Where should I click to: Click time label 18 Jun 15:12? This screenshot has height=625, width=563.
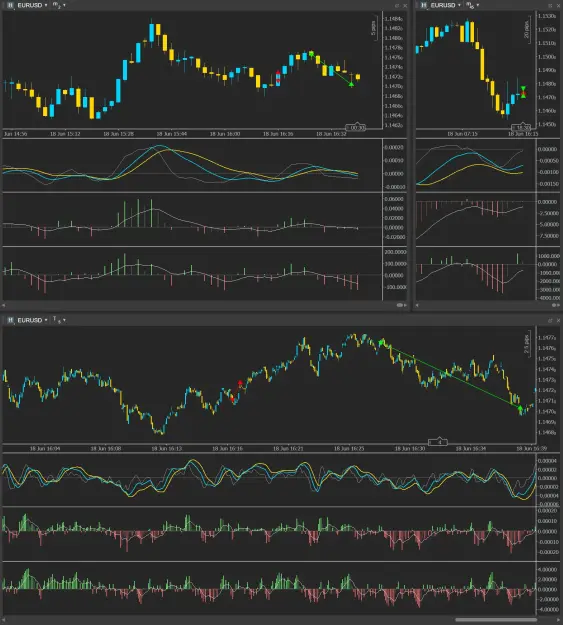65,134
